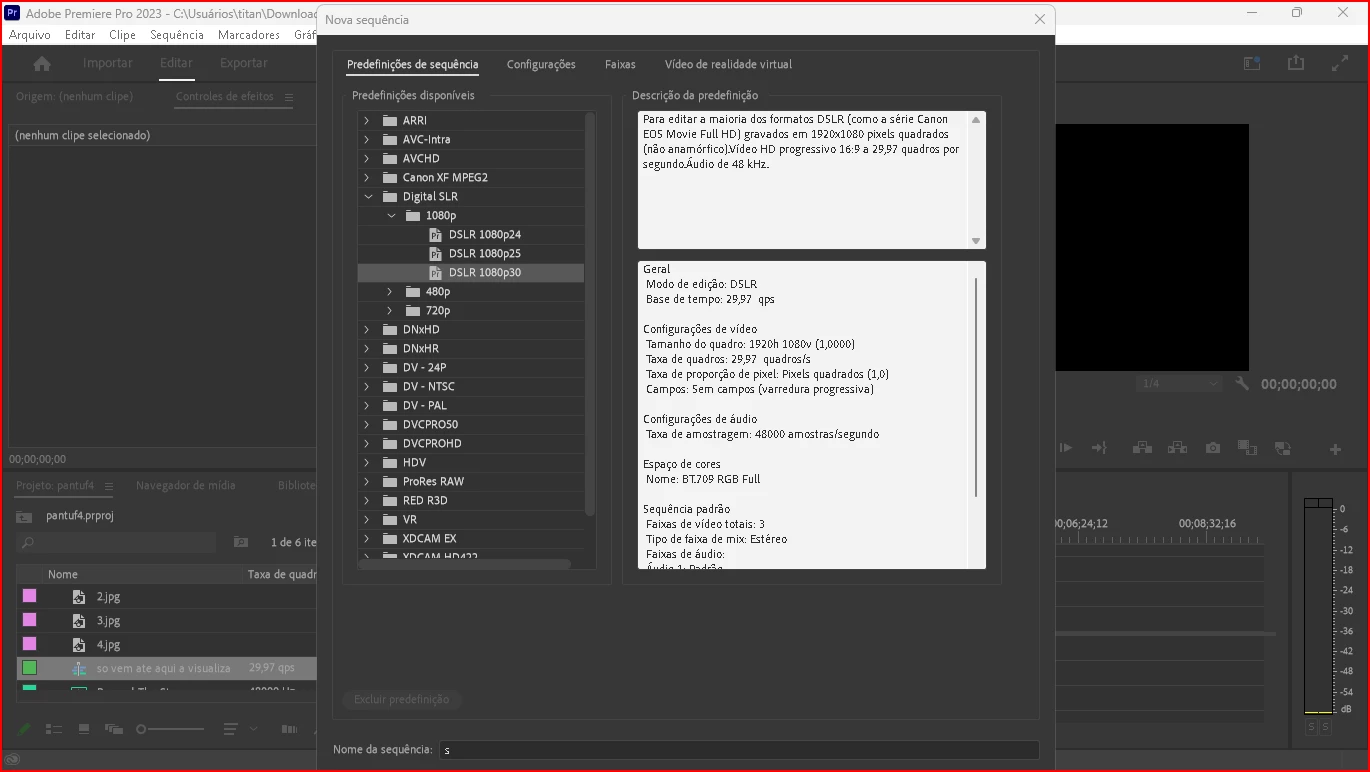Open the 1/4 playback resolution dropdown

pyautogui.click(x=1180, y=384)
